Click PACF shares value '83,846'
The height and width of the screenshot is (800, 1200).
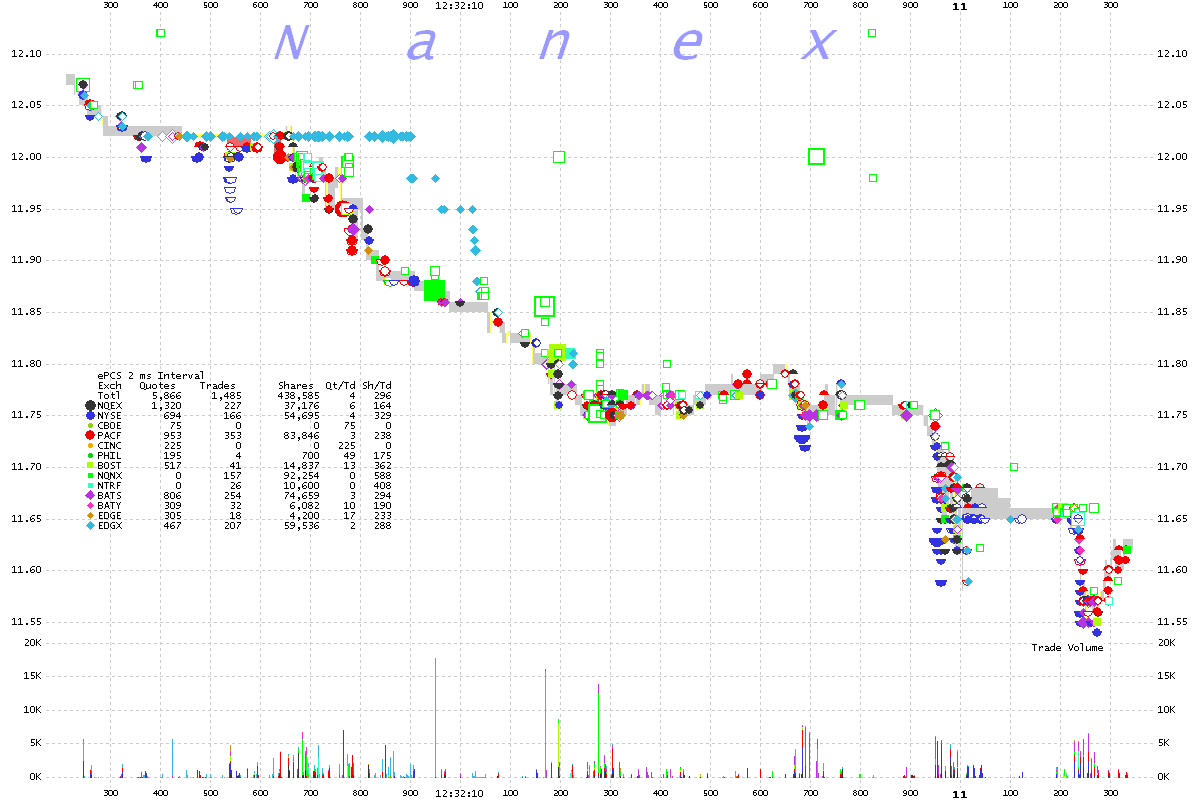(x=301, y=435)
